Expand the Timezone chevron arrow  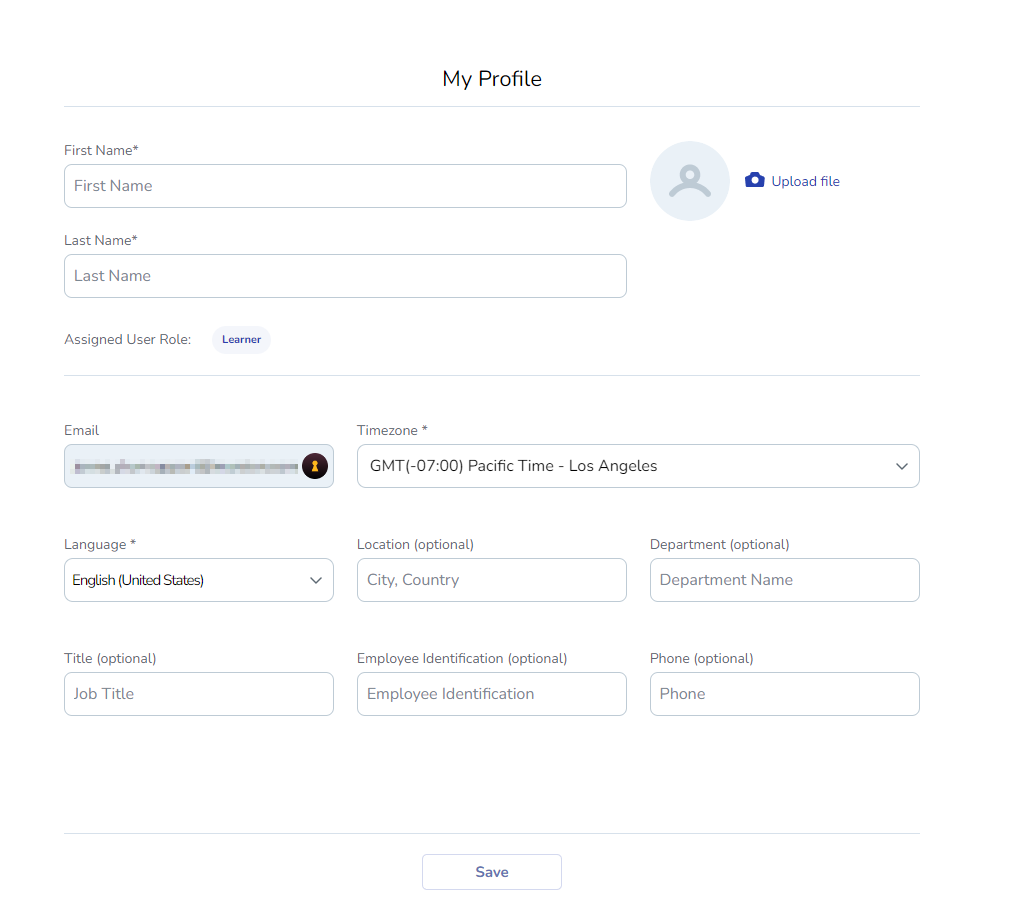[901, 466]
